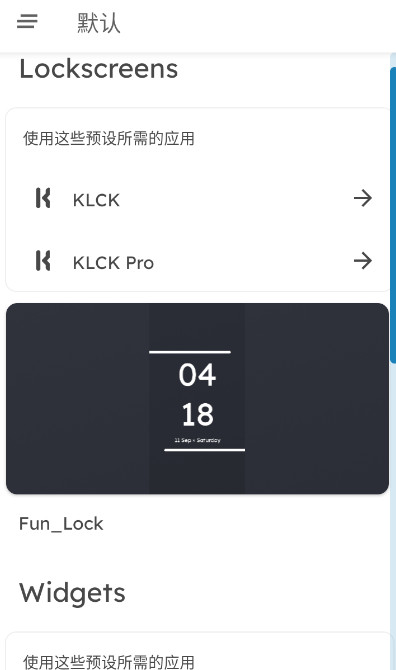
Task: Click the Lockscreens section heading
Action: click(99, 69)
